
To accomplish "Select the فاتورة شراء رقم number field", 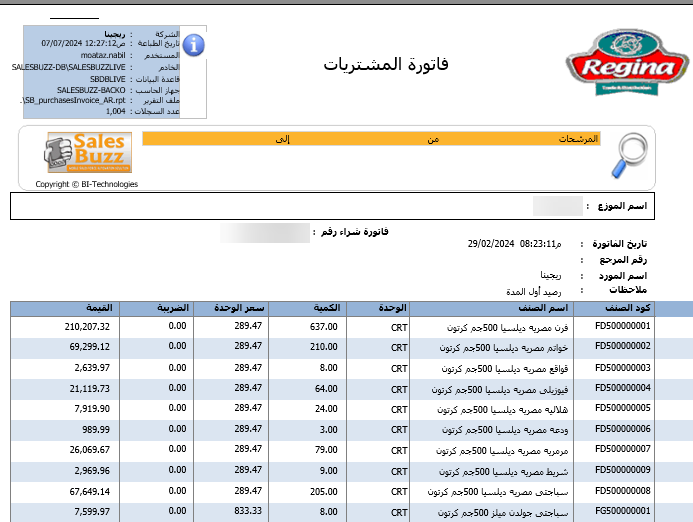I will point(264,233).
